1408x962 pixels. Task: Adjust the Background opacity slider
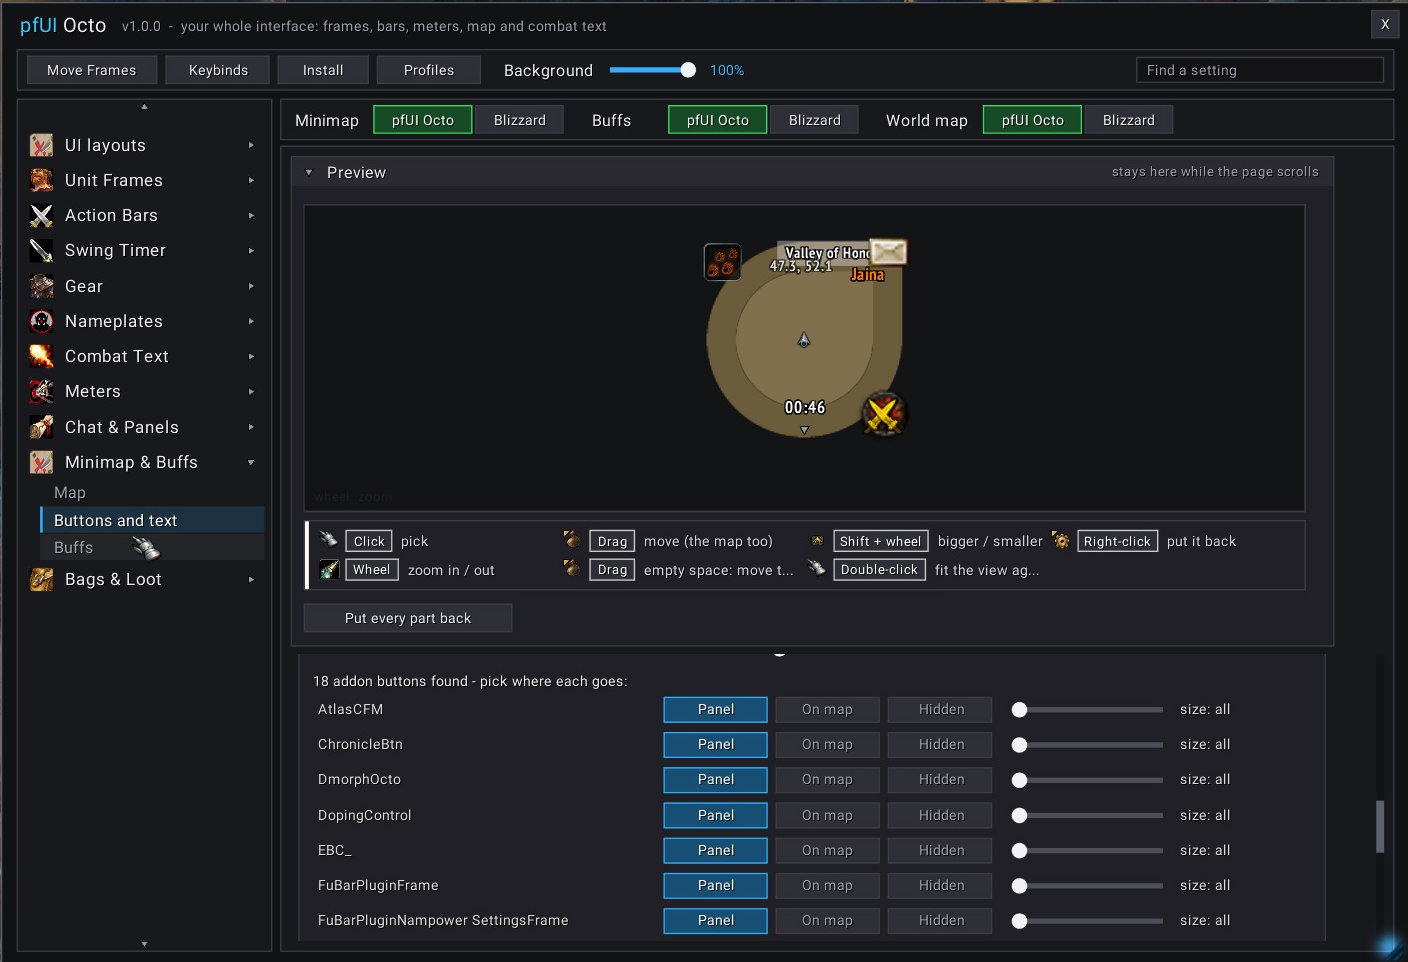pos(652,70)
